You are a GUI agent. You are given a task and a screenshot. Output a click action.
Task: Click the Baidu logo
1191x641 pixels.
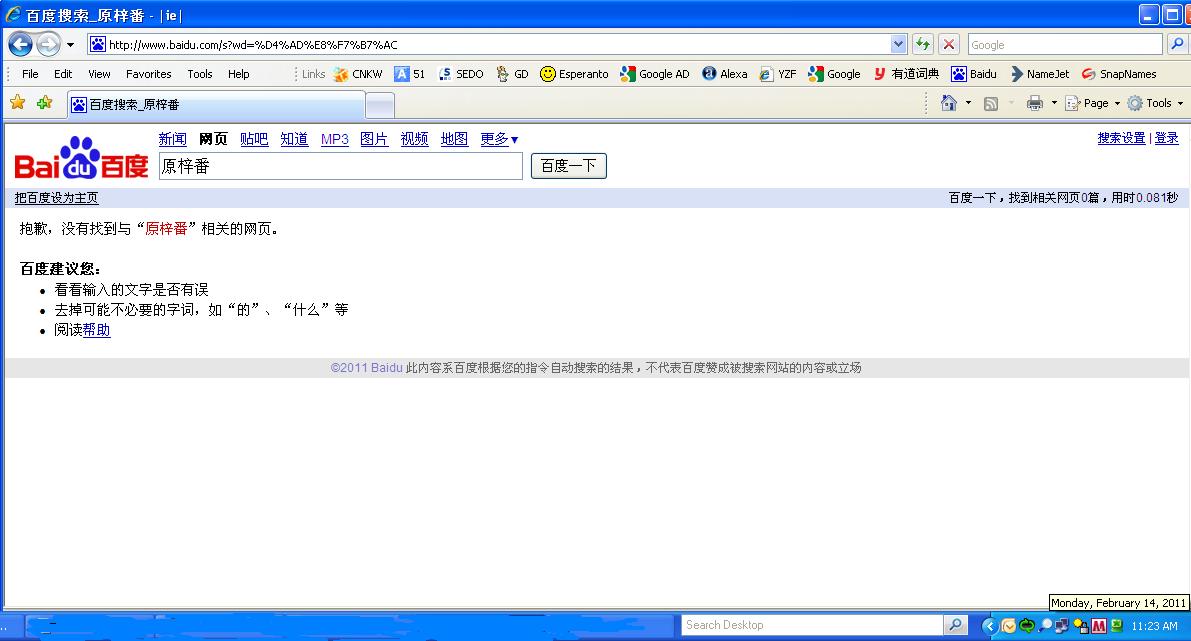81,158
